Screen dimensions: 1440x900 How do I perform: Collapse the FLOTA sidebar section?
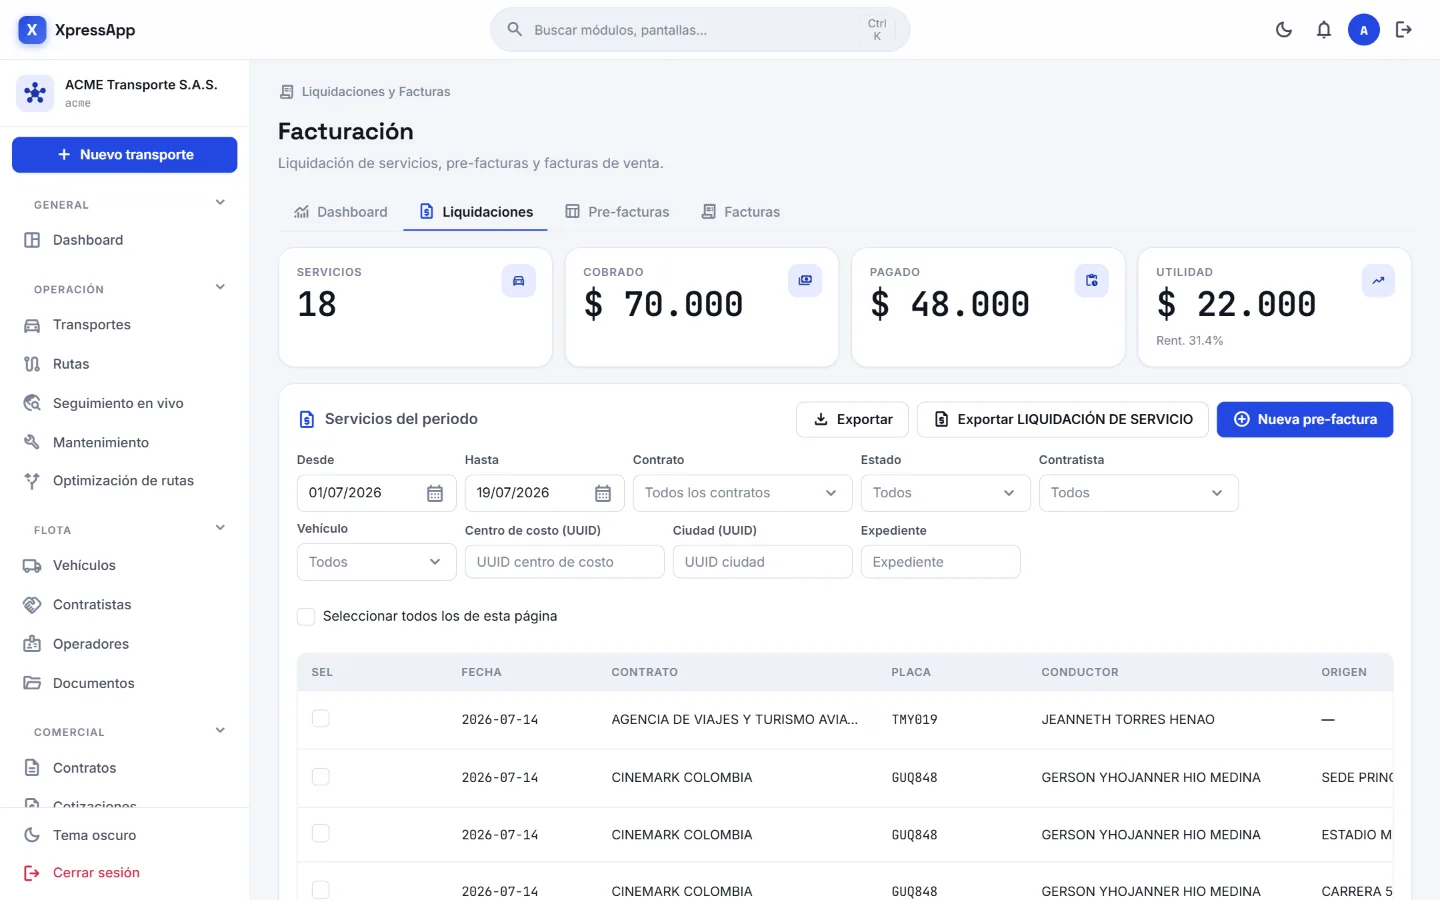(x=220, y=529)
